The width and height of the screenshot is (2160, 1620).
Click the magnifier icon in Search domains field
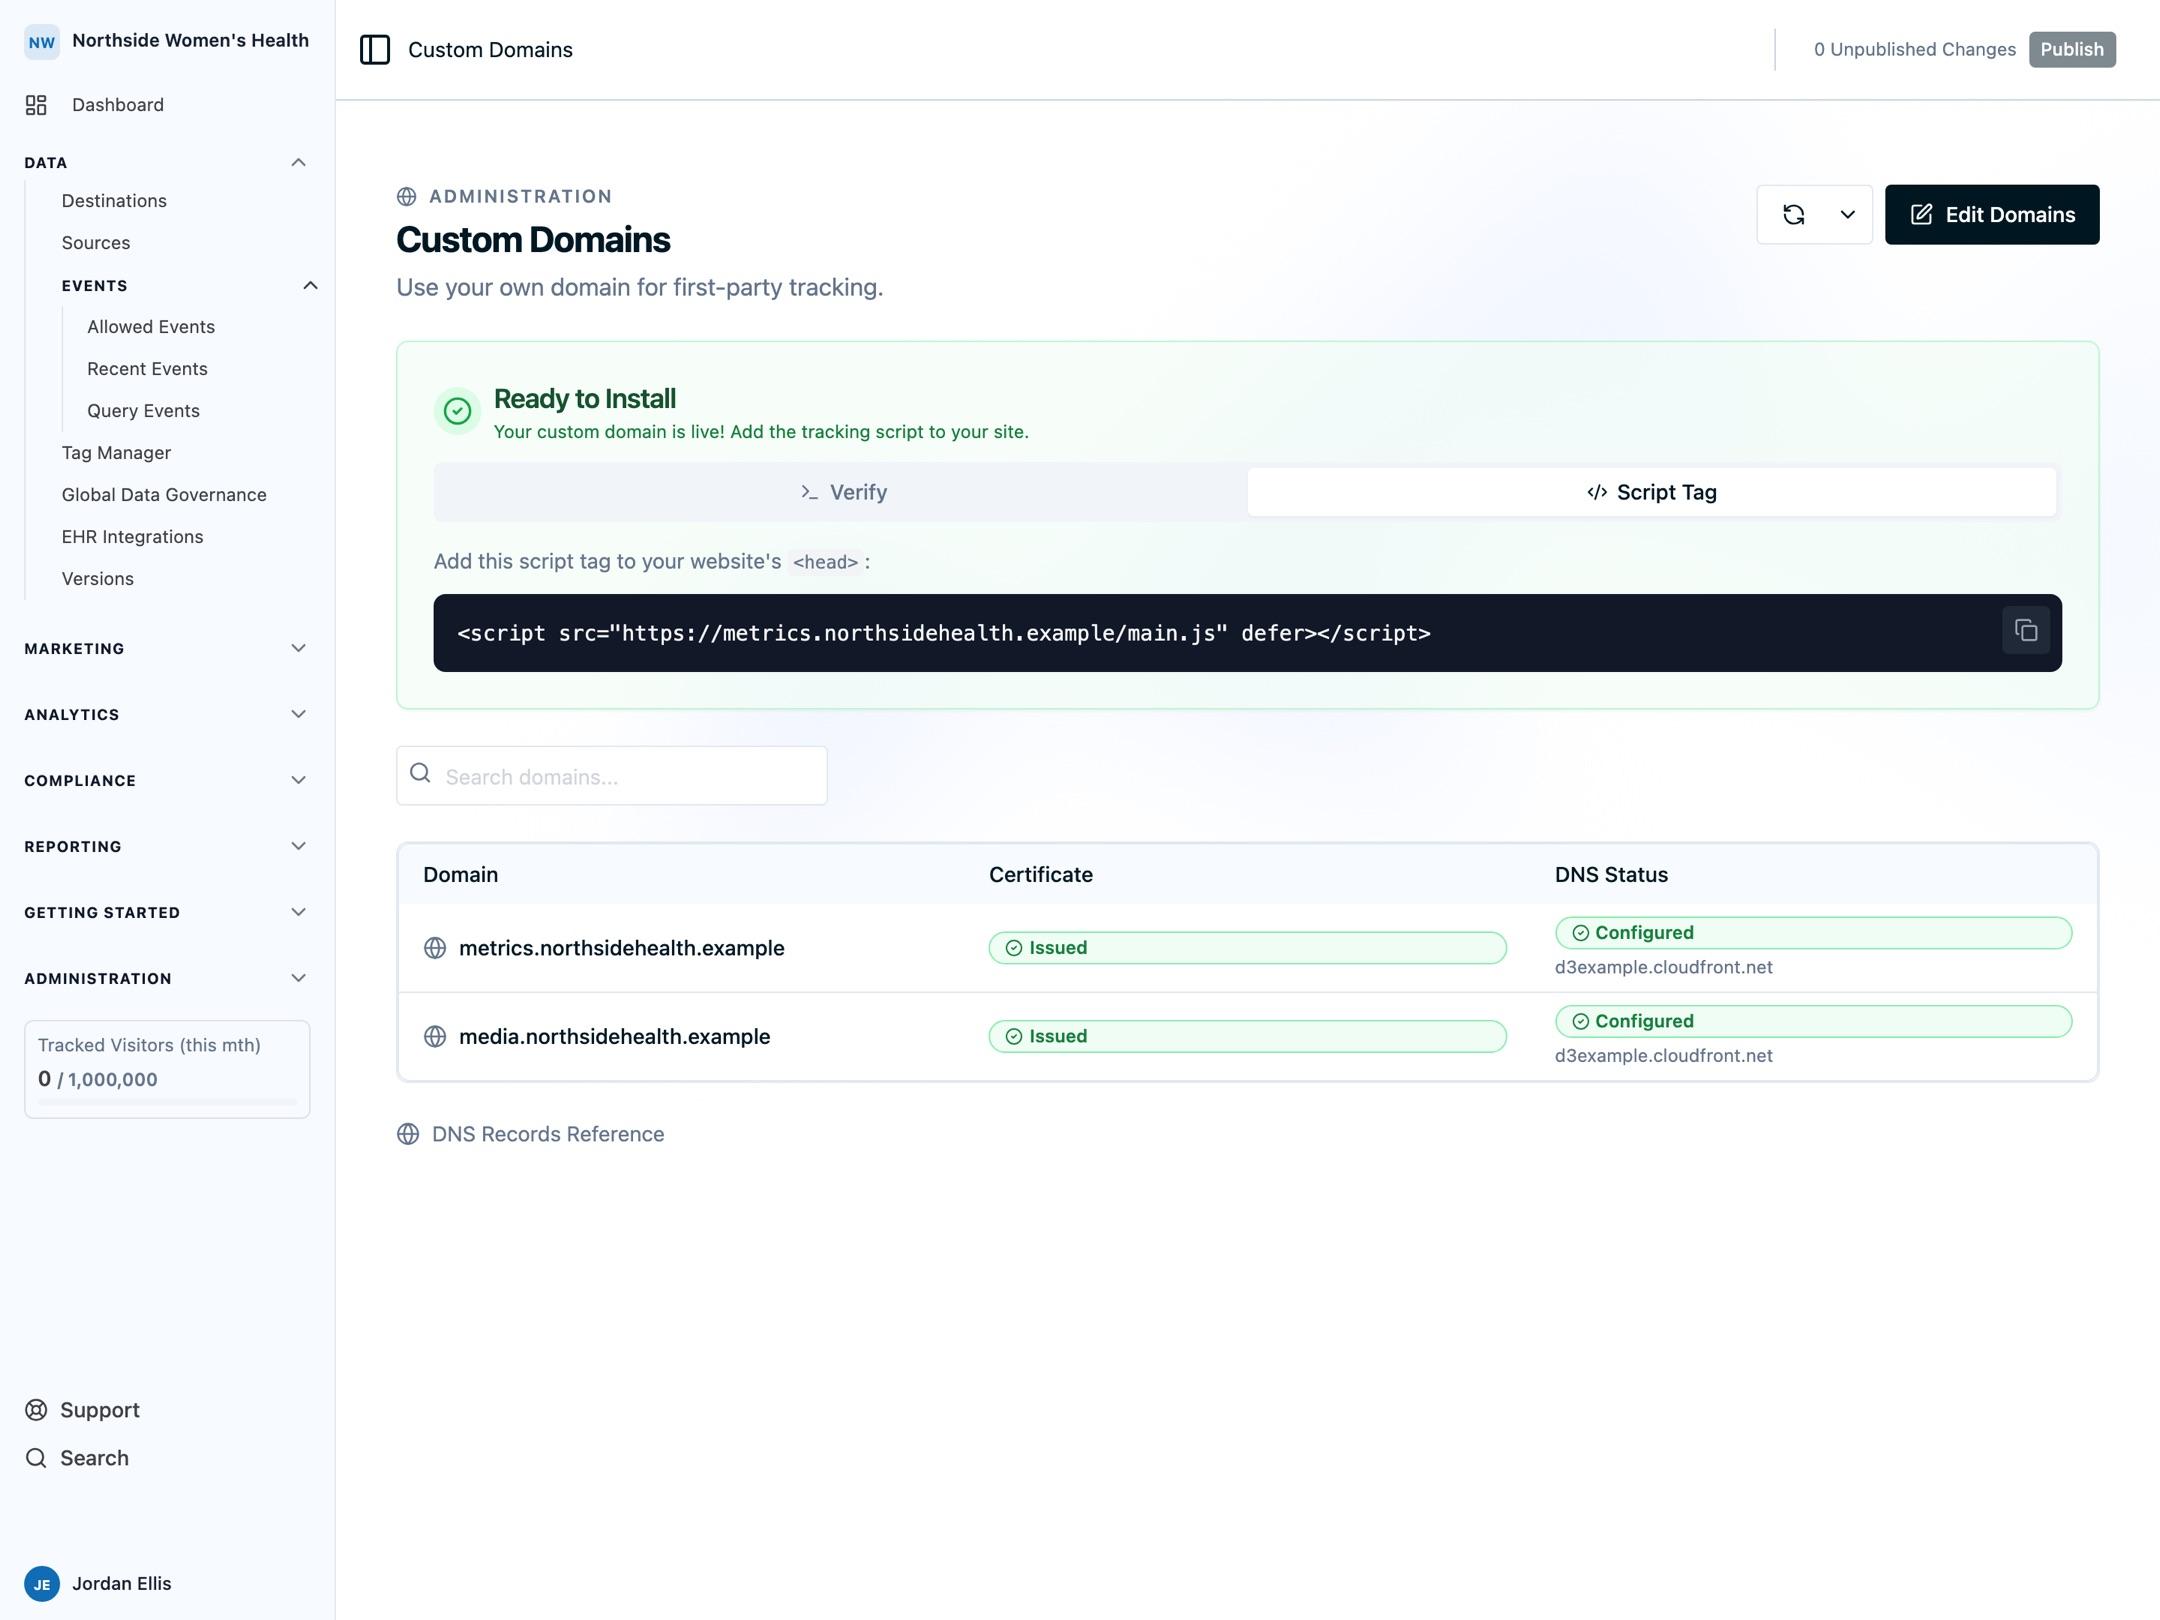(x=421, y=773)
